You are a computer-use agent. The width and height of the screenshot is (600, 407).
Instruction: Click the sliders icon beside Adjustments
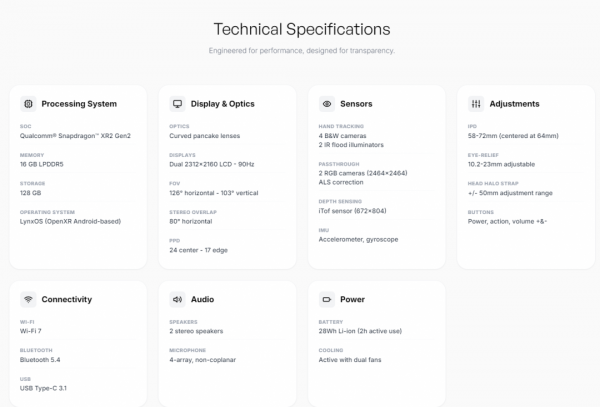[476, 103]
